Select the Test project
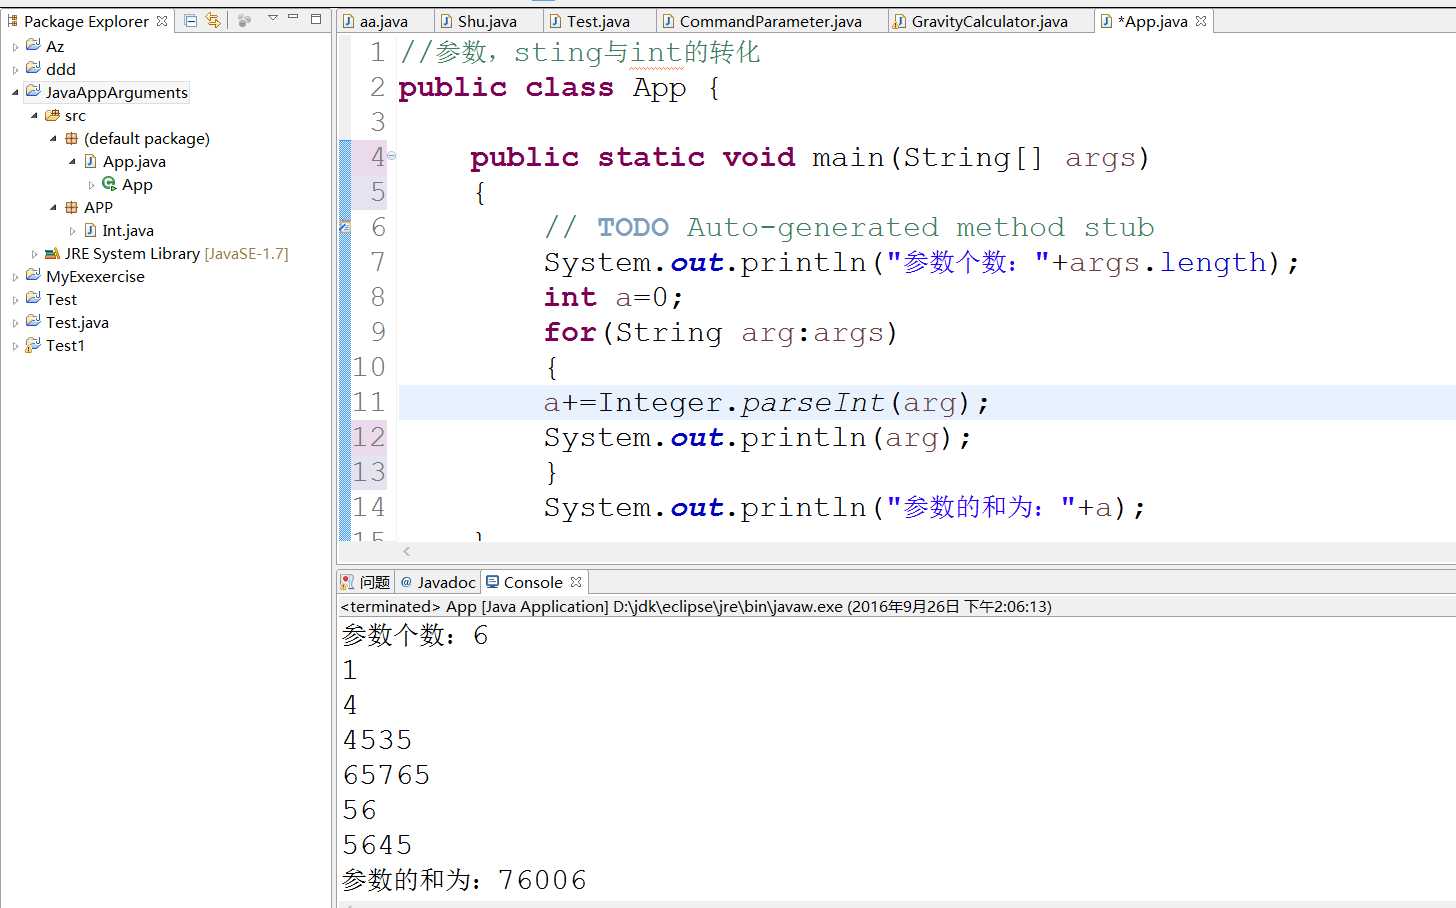The width and height of the screenshot is (1456, 908). [x=61, y=300]
